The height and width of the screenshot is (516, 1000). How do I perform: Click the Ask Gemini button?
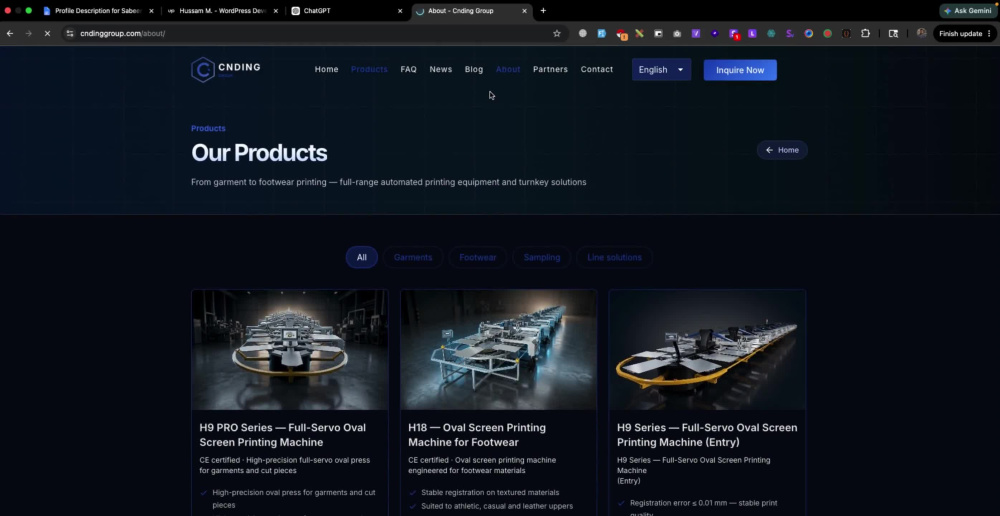pyautogui.click(x=968, y=11)
